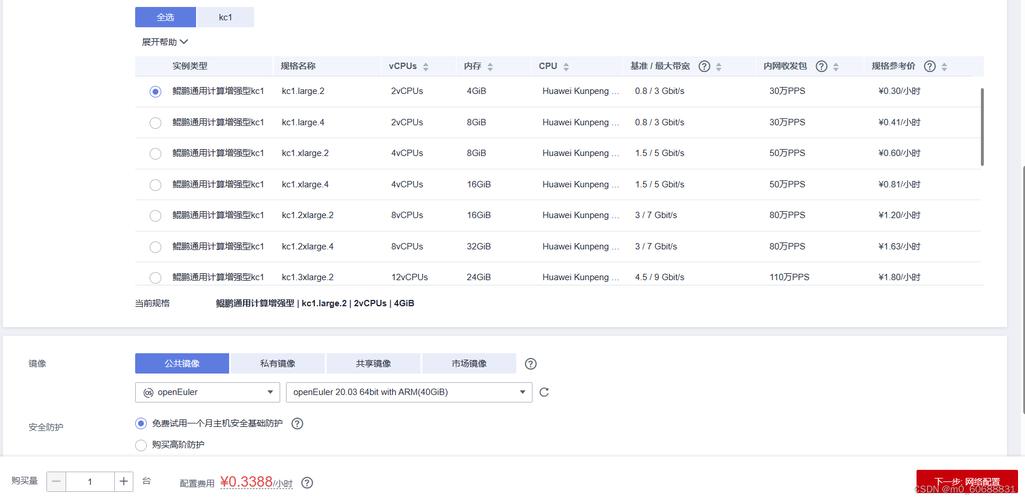Click the ¥0.60/小时 price cell
Viewport: 1025px width, 500px height.
[x=899, y=153]
